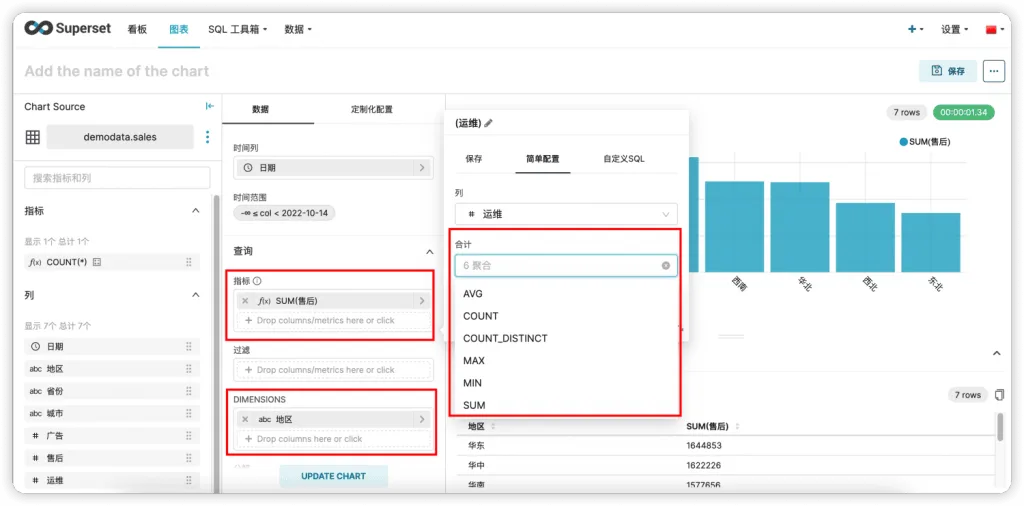Click the copy icon beside 7 rows
This screenshot has width=1024, height=506.
click(1000, 395)
